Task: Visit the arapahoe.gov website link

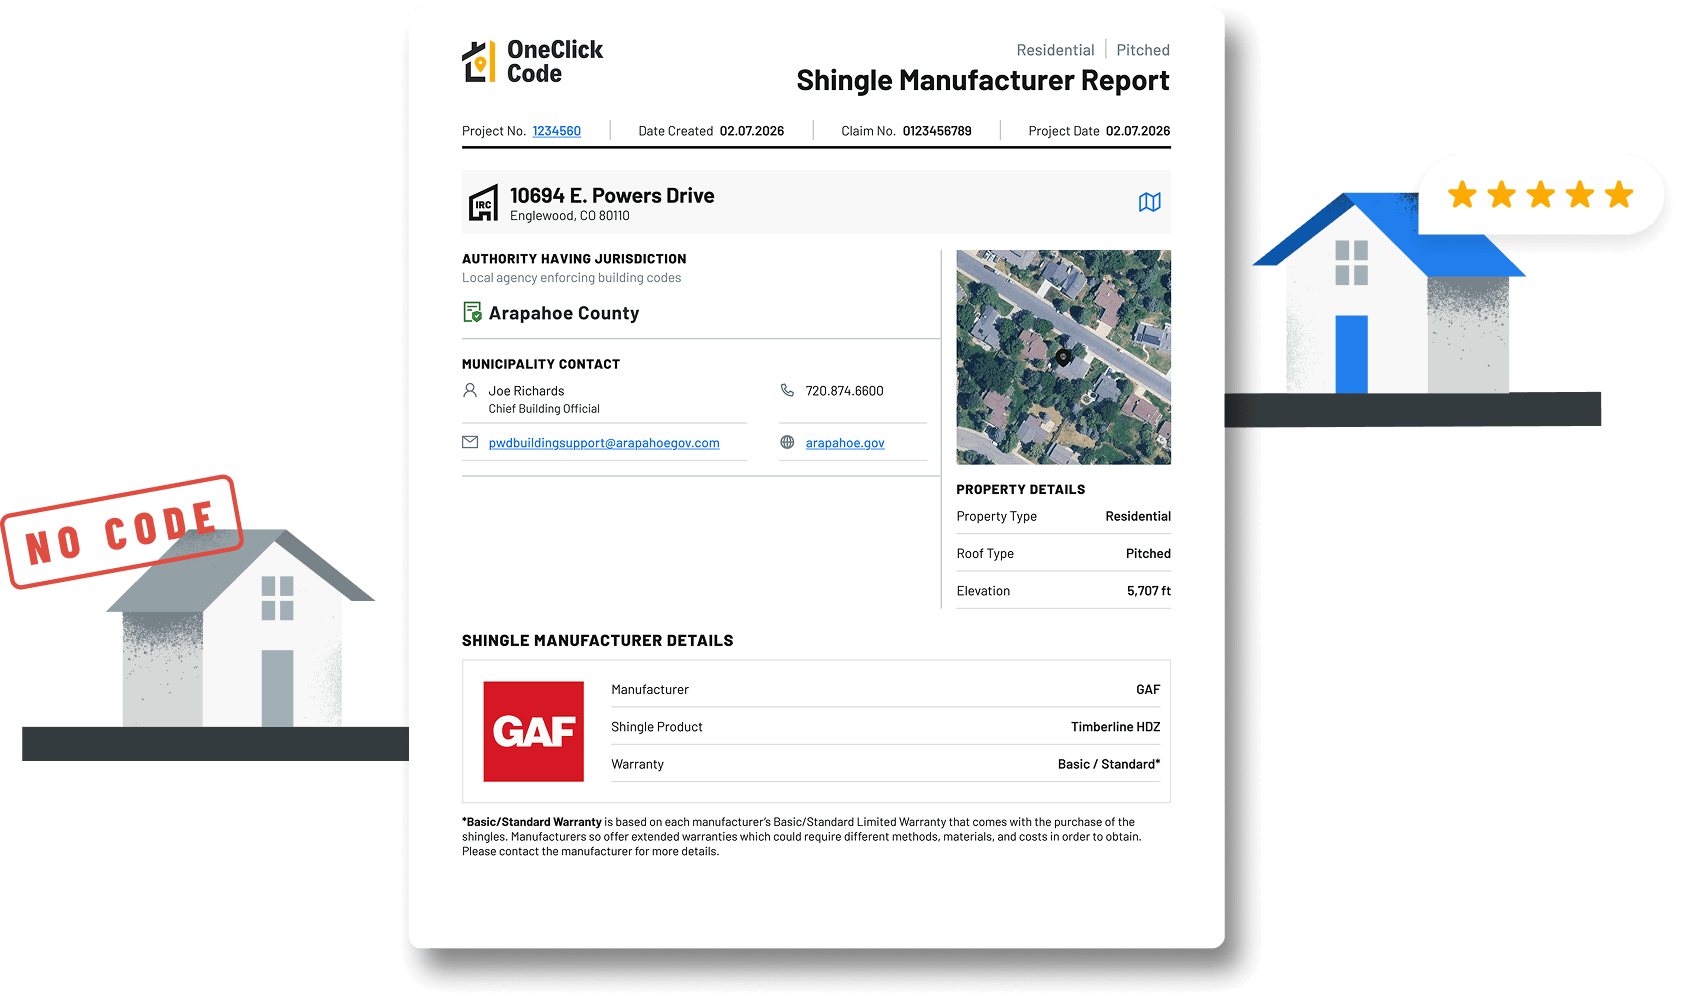Action: (845, 443)
